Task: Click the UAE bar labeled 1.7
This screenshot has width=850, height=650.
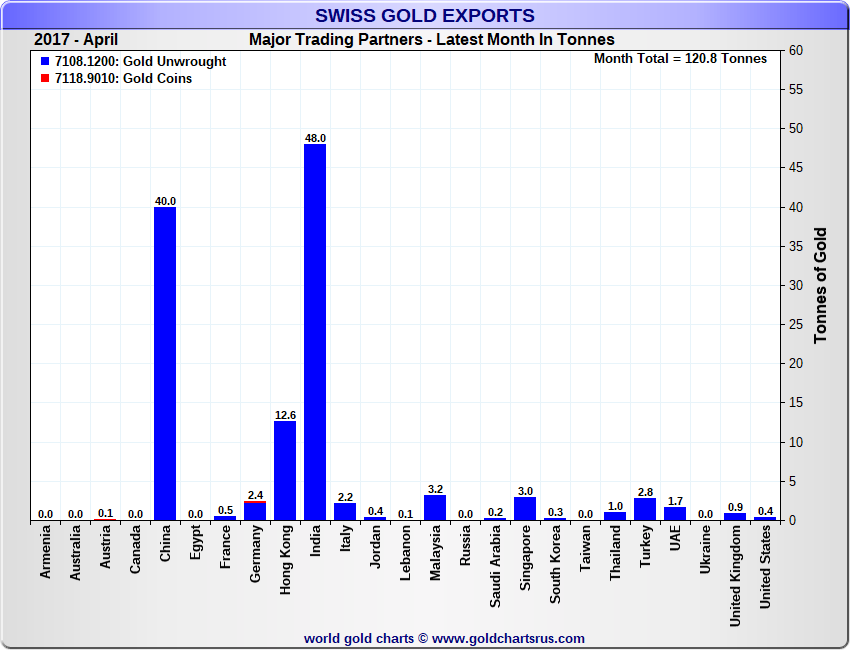Action: click(675, 513)
